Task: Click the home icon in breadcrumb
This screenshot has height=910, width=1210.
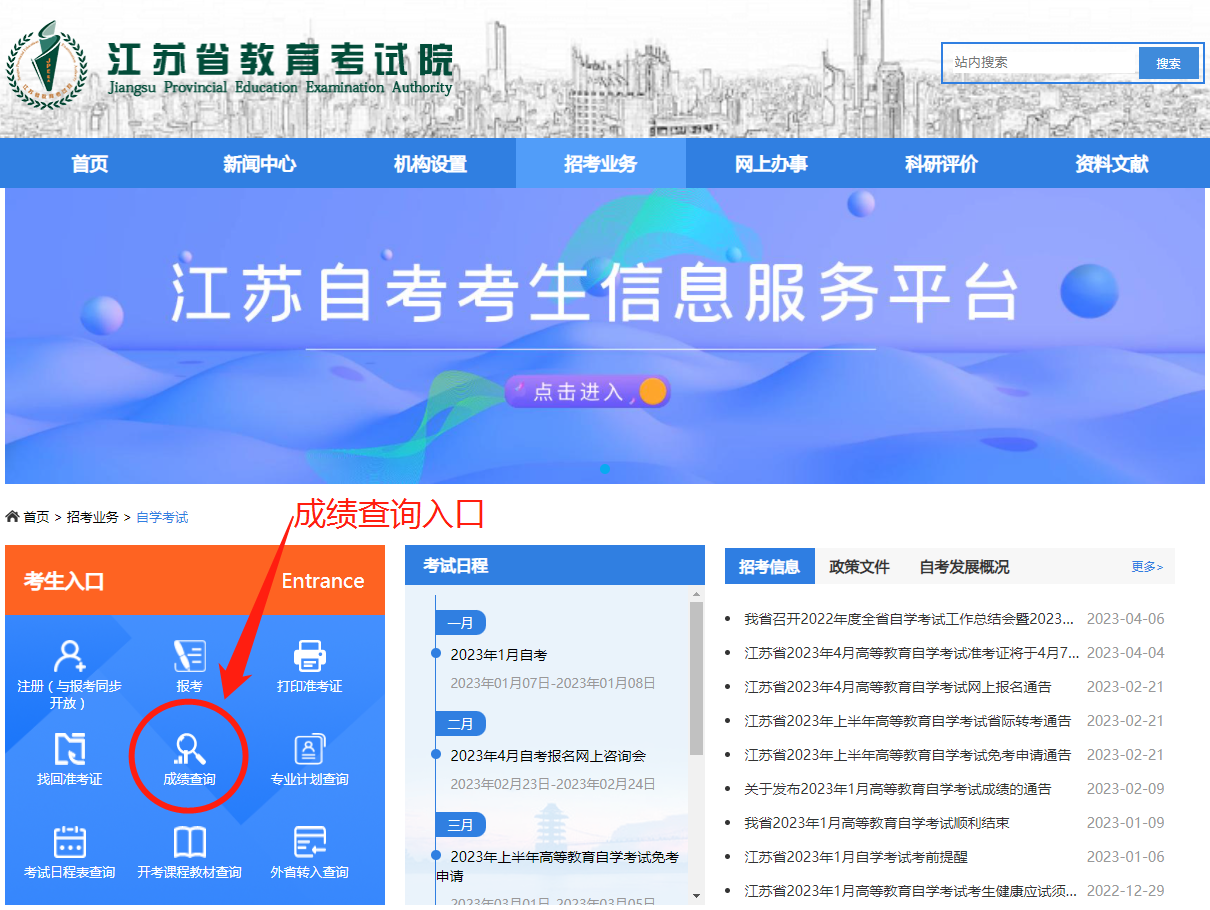Action: [12, 517]
